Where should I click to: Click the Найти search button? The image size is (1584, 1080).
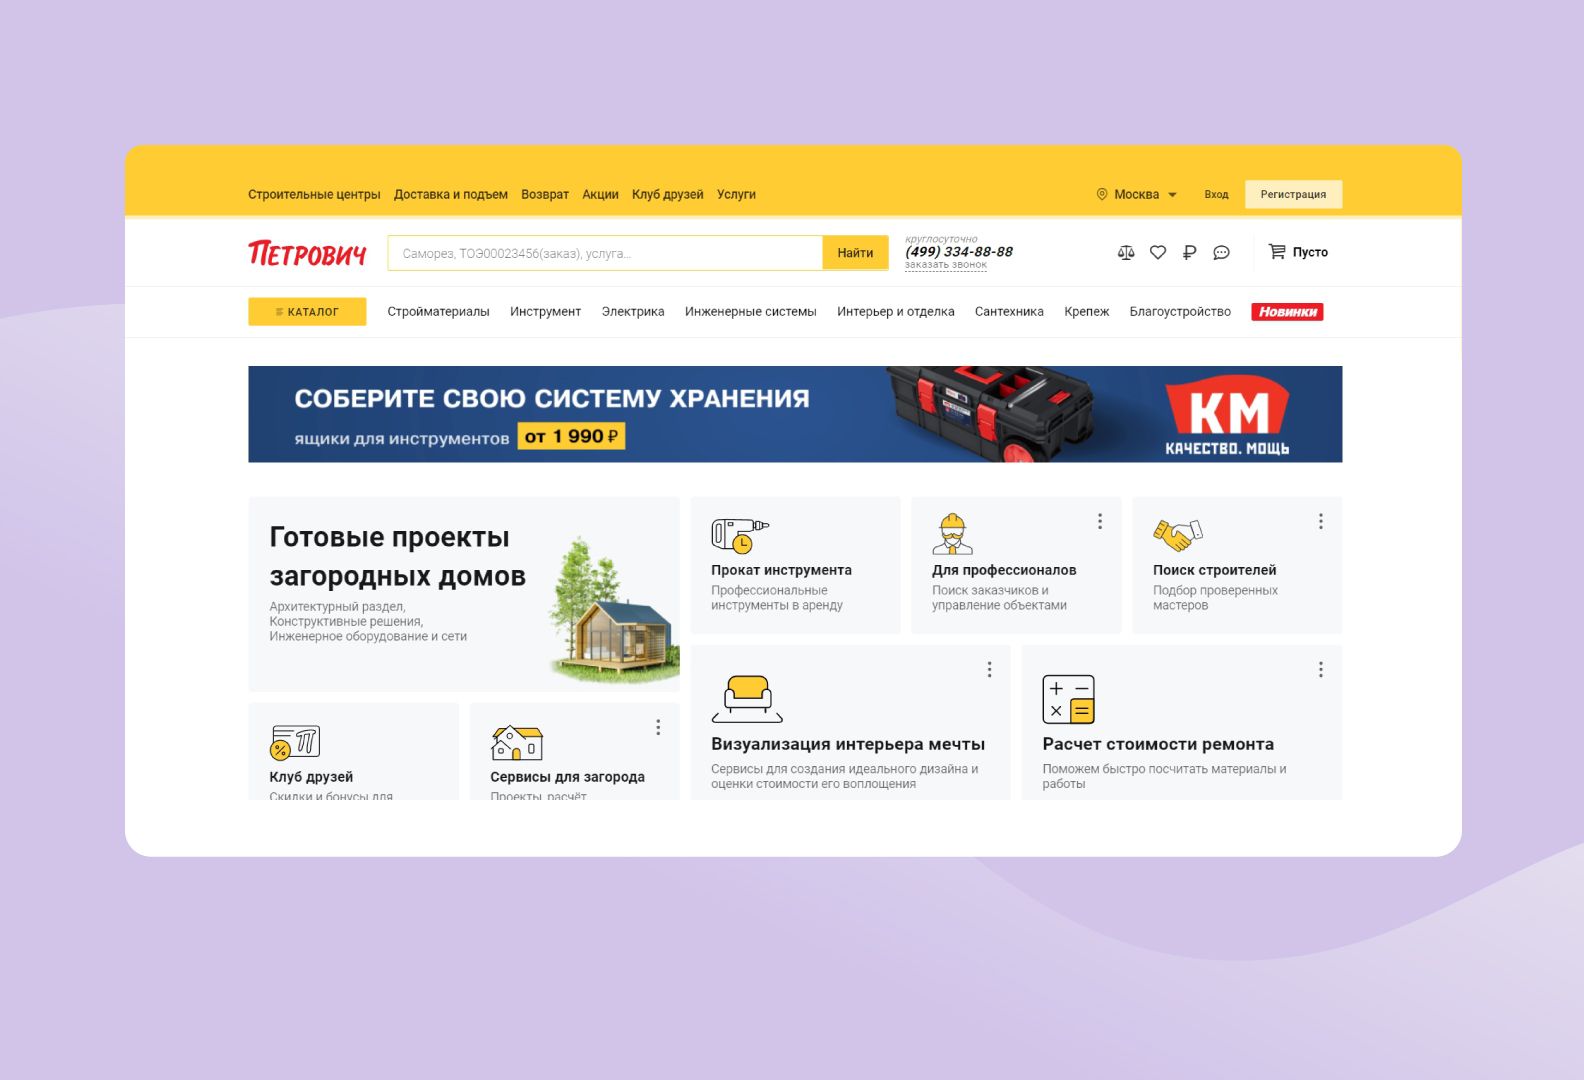[855, 253]
